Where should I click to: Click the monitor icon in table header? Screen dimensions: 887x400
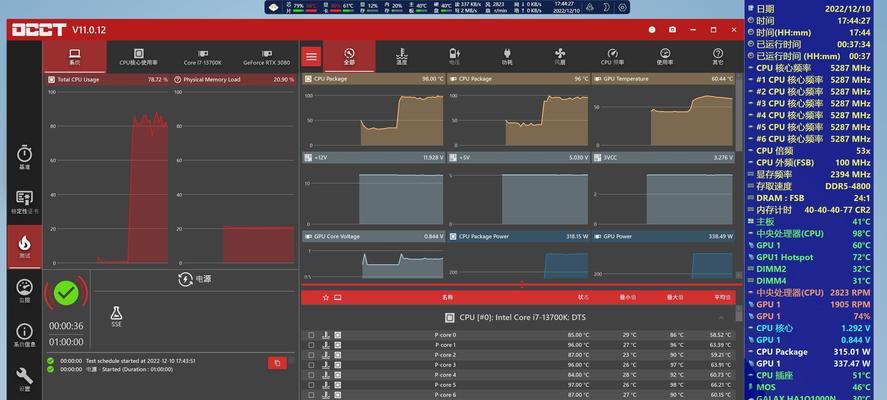(x=338, y=297)
